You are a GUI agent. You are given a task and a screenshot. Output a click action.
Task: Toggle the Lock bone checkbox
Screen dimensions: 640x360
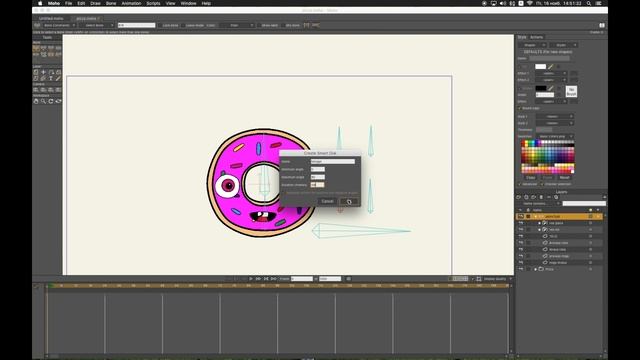tap(160, 25)
